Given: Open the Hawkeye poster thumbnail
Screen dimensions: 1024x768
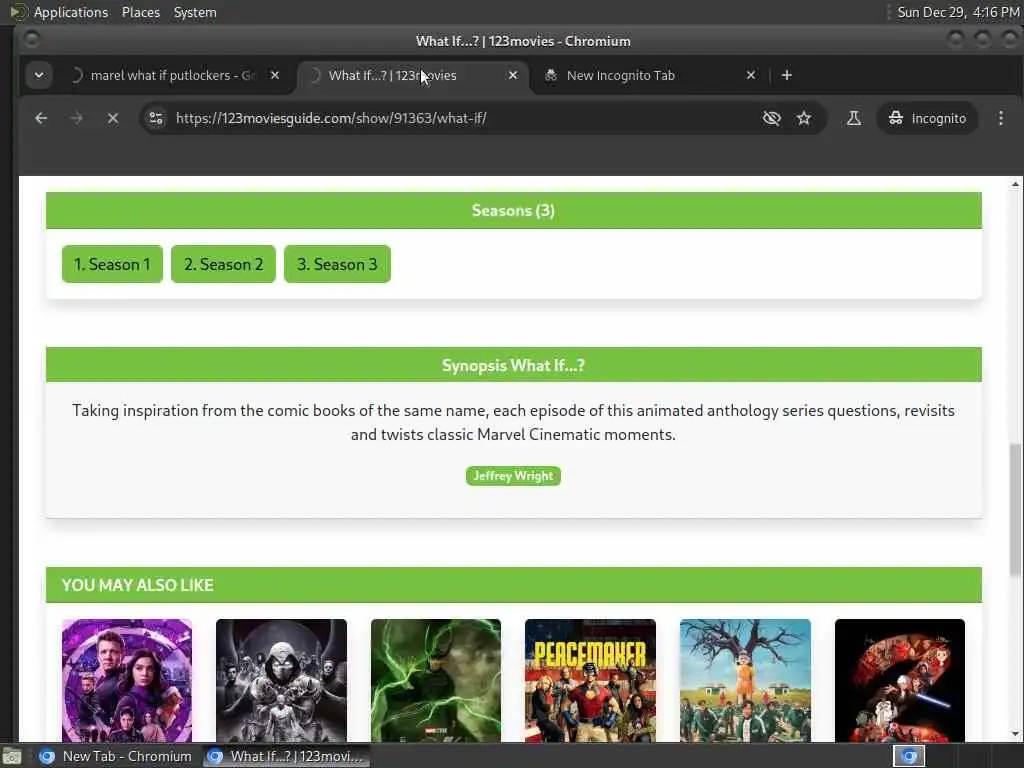Looking at the screenshot, I should pos(127,680).
